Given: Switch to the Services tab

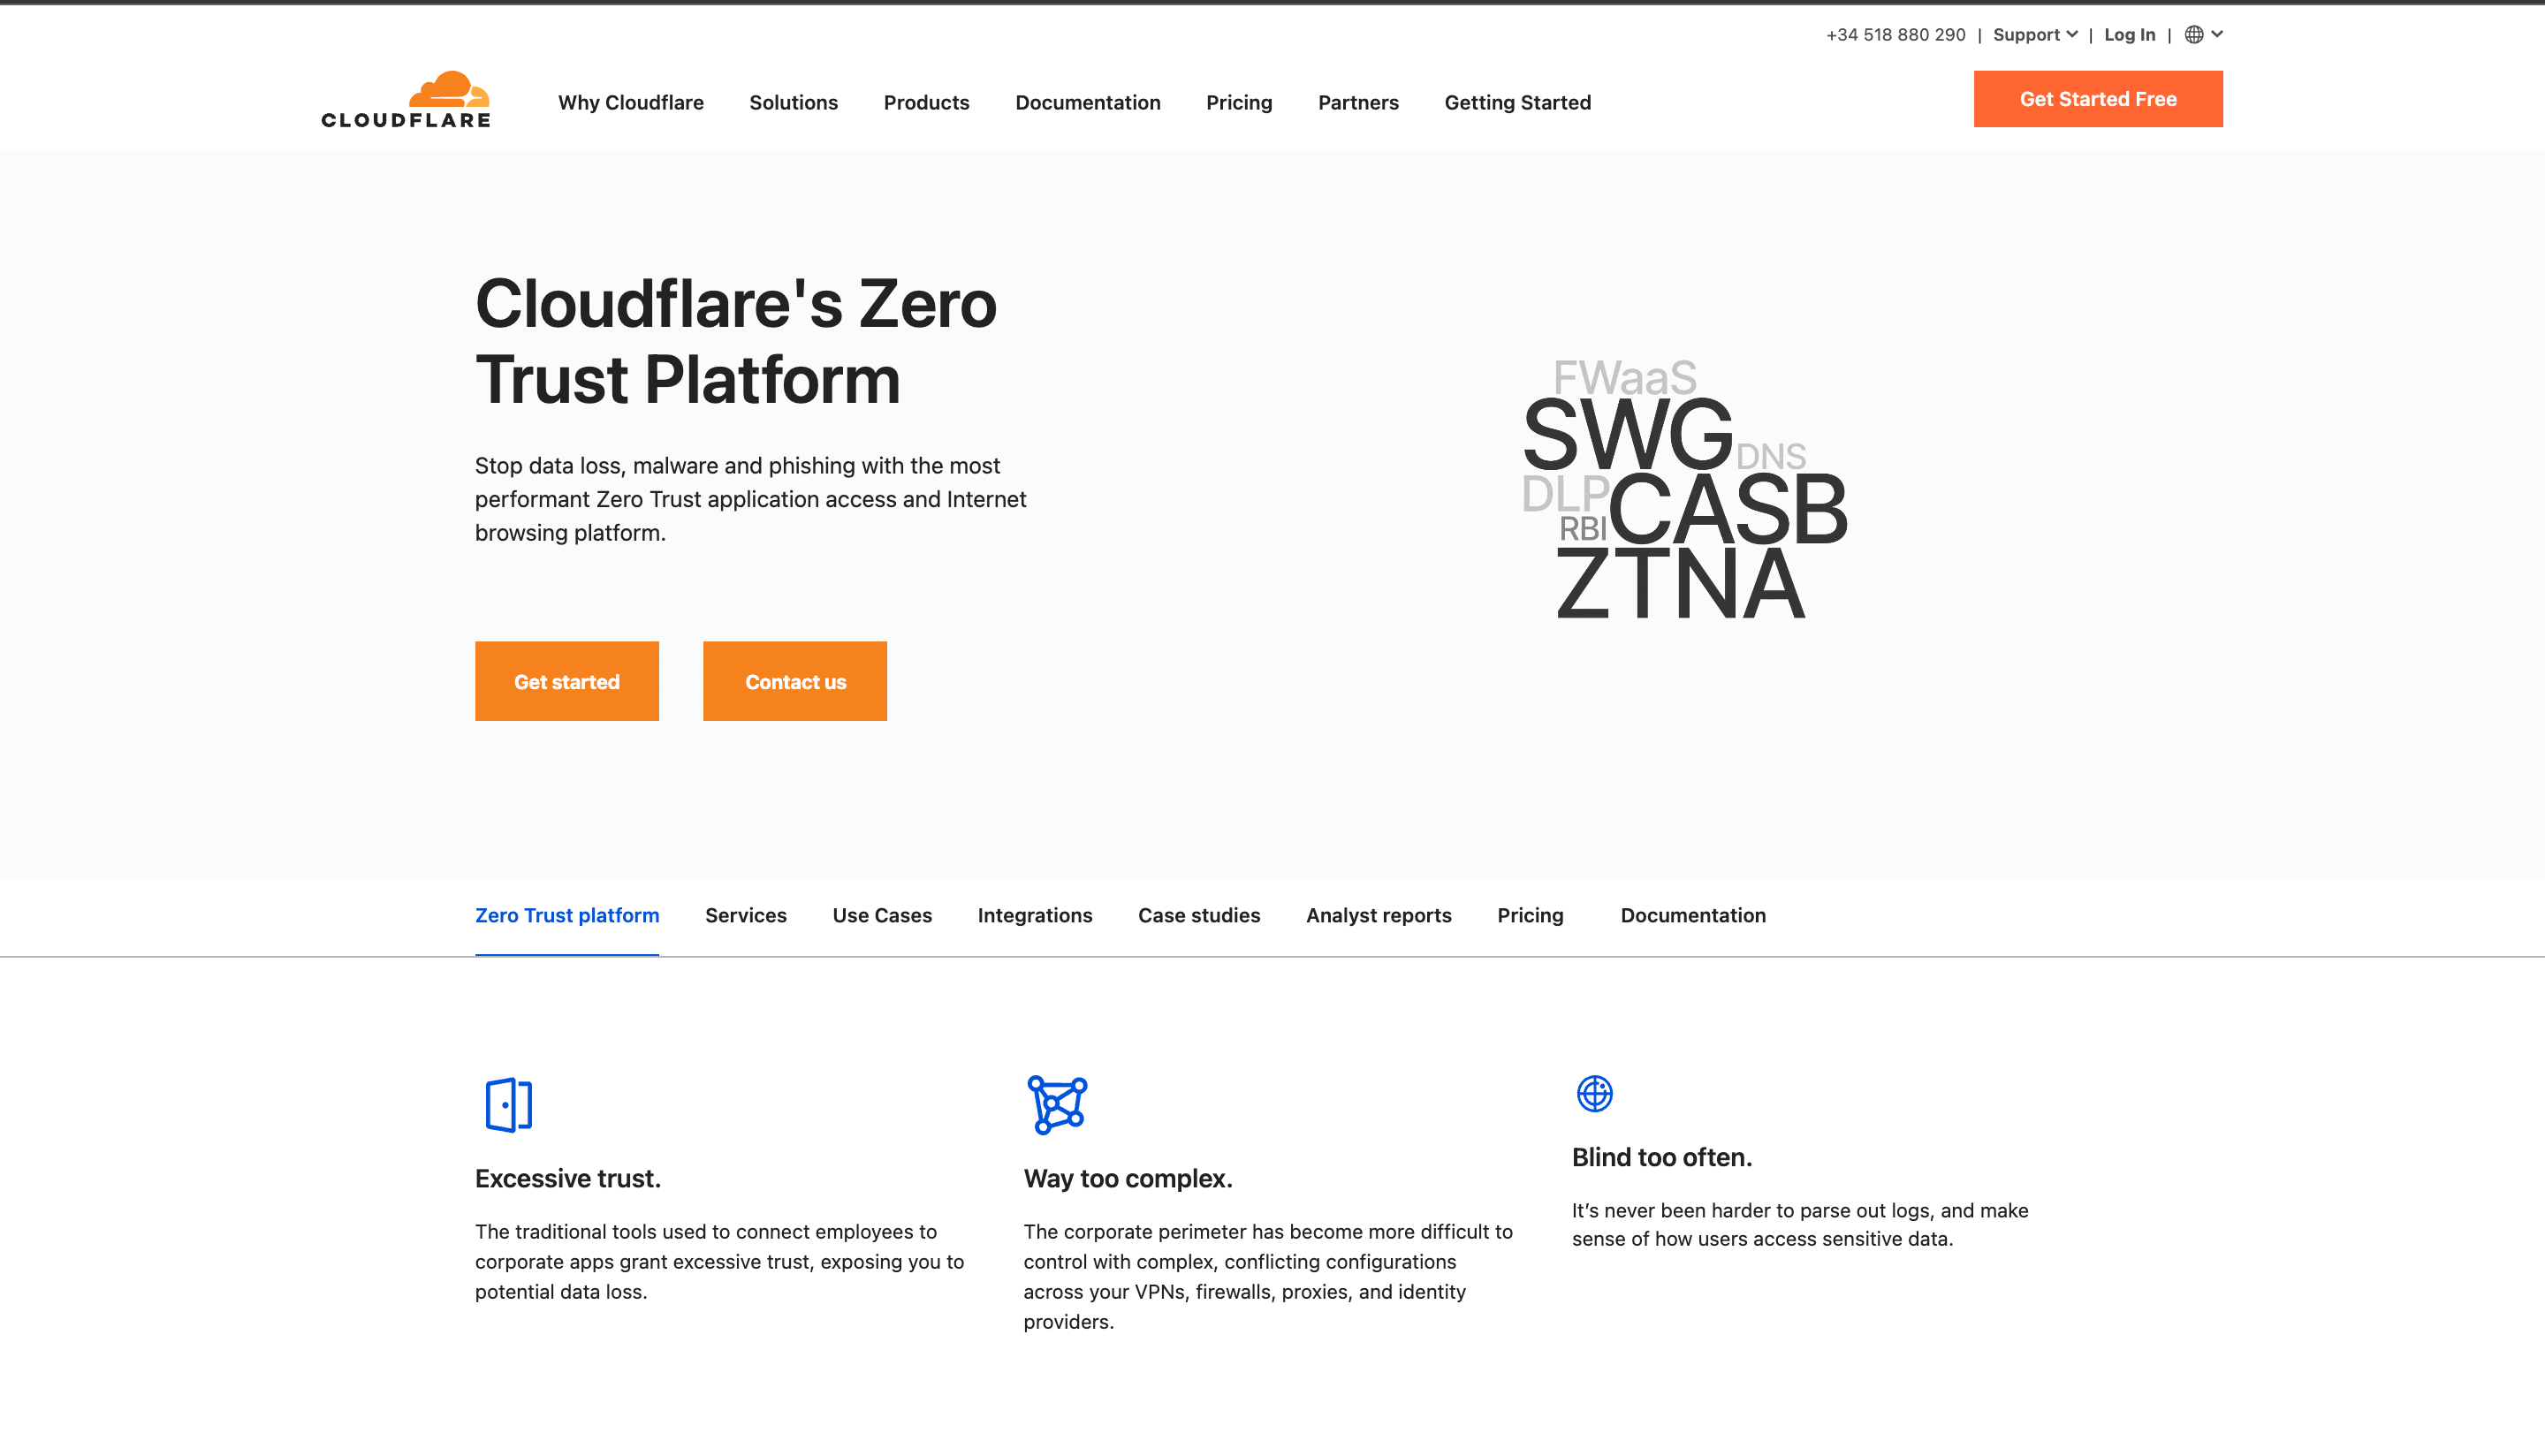Looking at the screenshot, I should coord(745,915).
